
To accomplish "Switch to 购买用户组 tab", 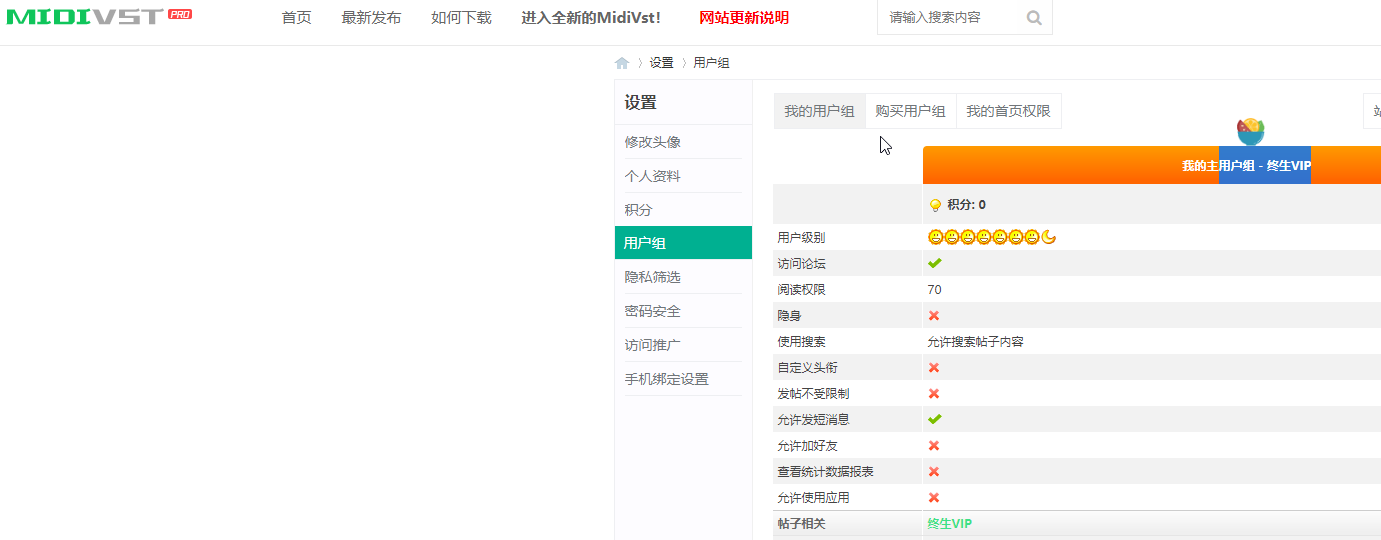I will [x=910, y=111].
